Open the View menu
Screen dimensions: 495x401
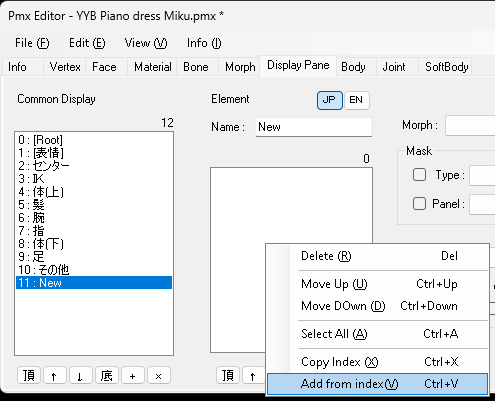pyautogui.click(x=146, y=43)
